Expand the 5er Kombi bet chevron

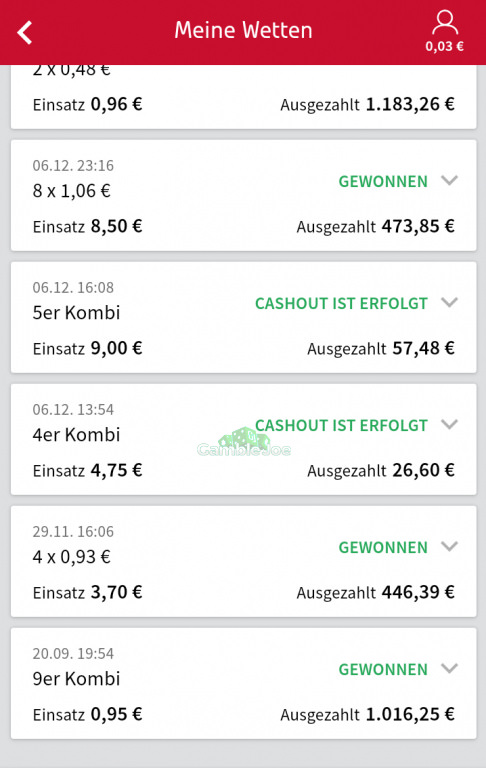[449, 302]
